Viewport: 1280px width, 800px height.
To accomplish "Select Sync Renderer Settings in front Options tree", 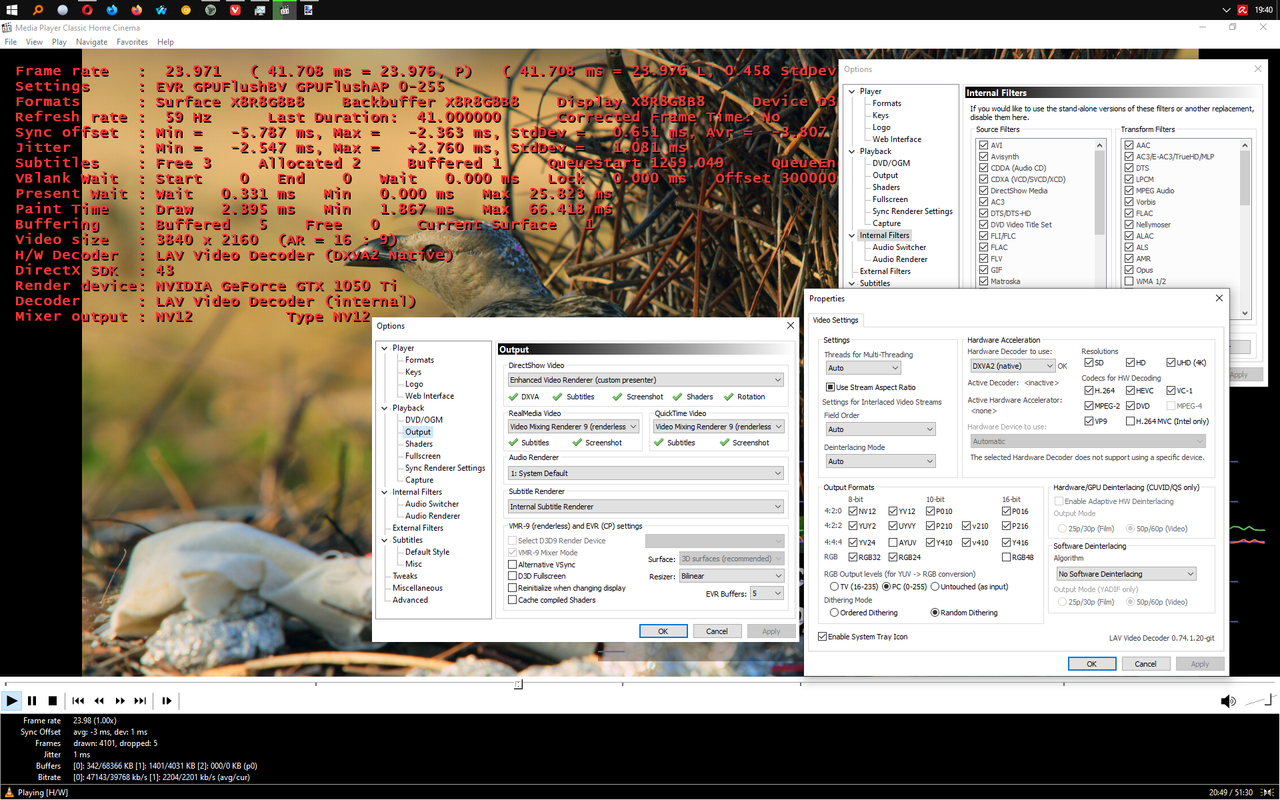I will (445, 468).
